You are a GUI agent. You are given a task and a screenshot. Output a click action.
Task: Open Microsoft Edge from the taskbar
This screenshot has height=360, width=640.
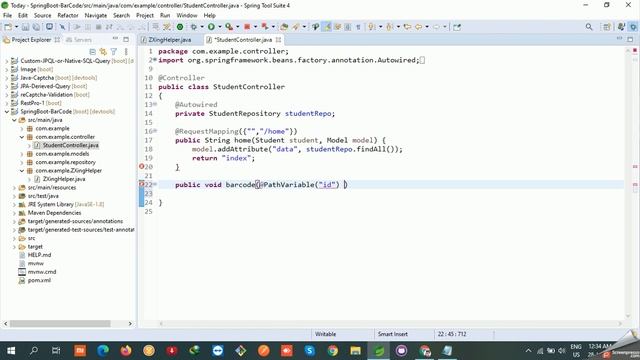click(x=103, y=351)
